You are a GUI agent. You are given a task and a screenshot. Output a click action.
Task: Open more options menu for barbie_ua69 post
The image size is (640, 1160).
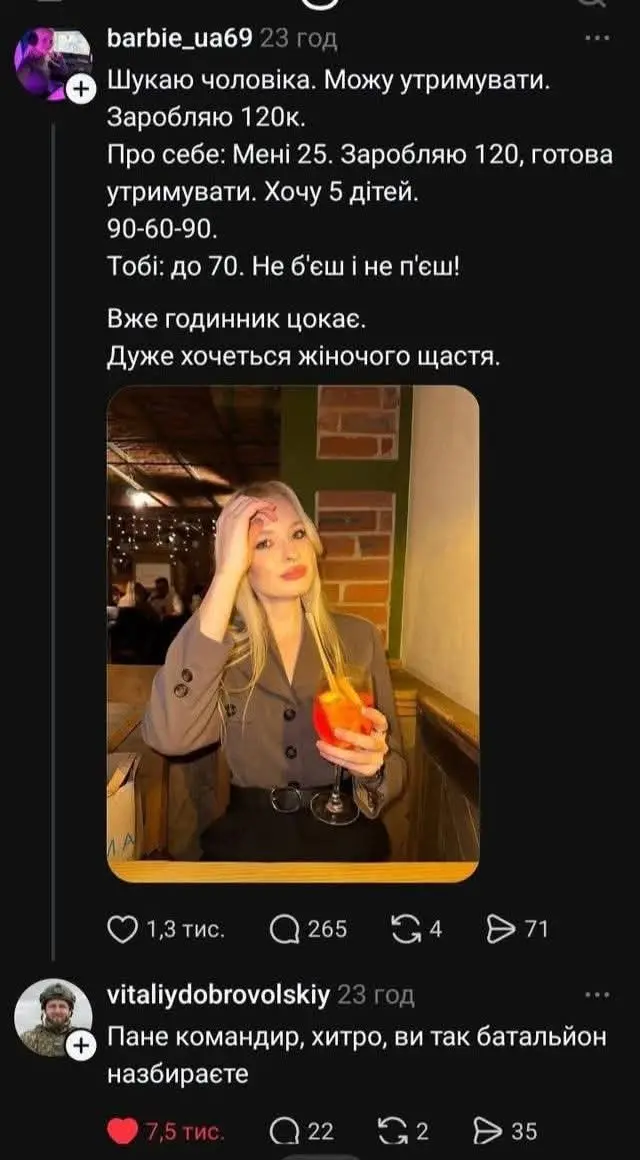tap(597, 39)
